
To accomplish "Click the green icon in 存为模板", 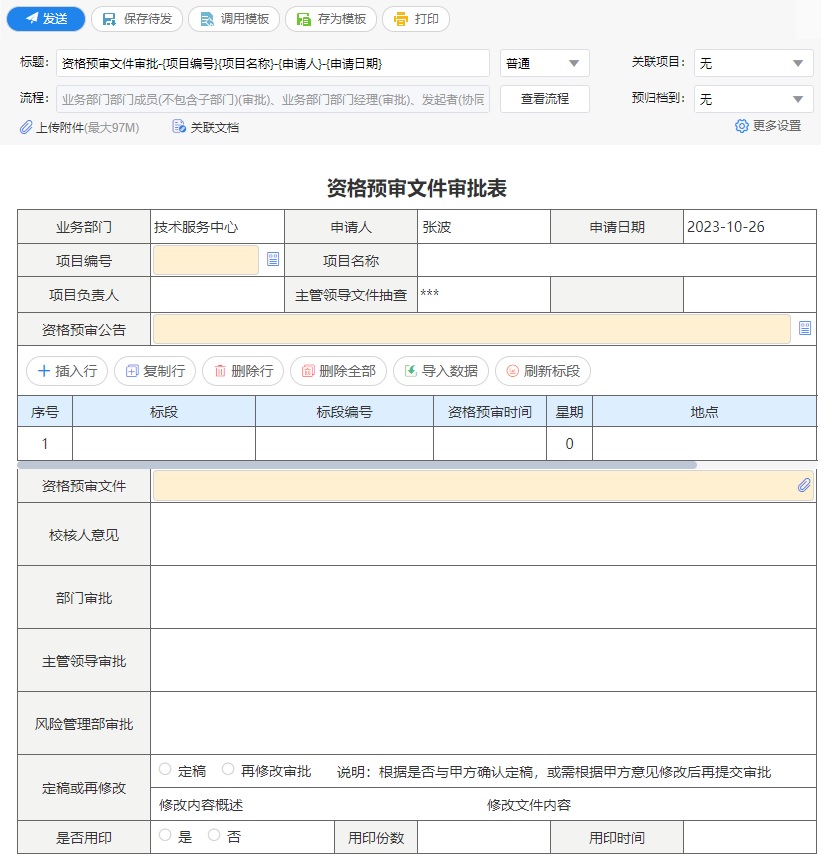I will (303, 19).
